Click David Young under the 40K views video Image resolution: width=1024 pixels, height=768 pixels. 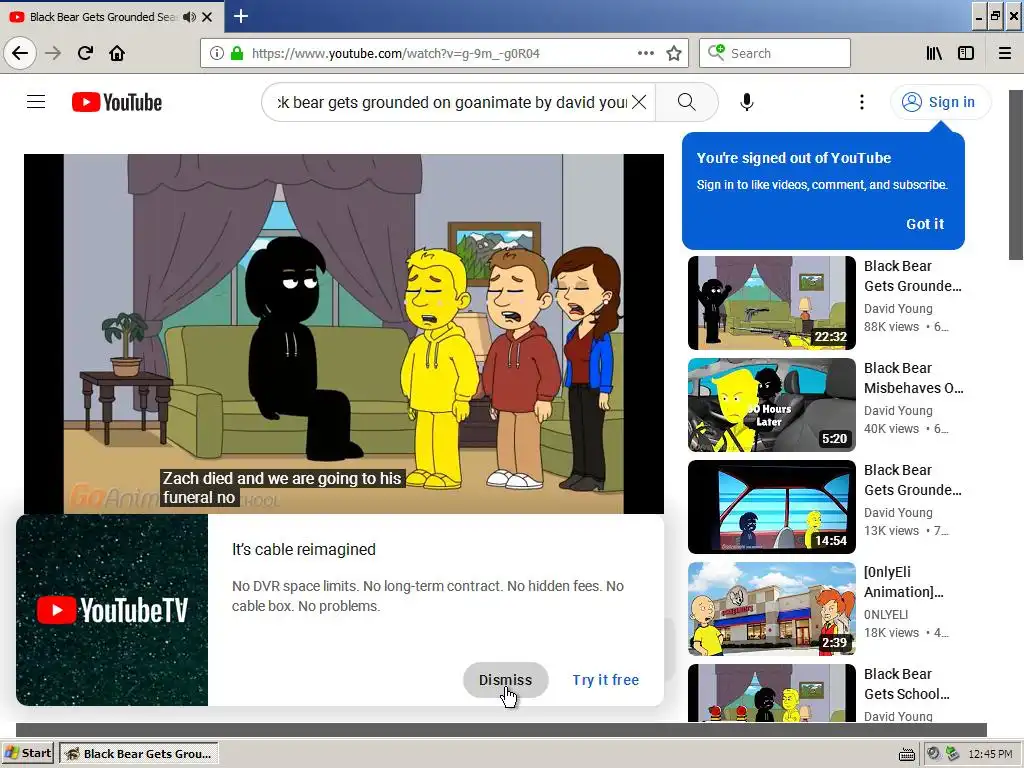click(x=898, y=411)
